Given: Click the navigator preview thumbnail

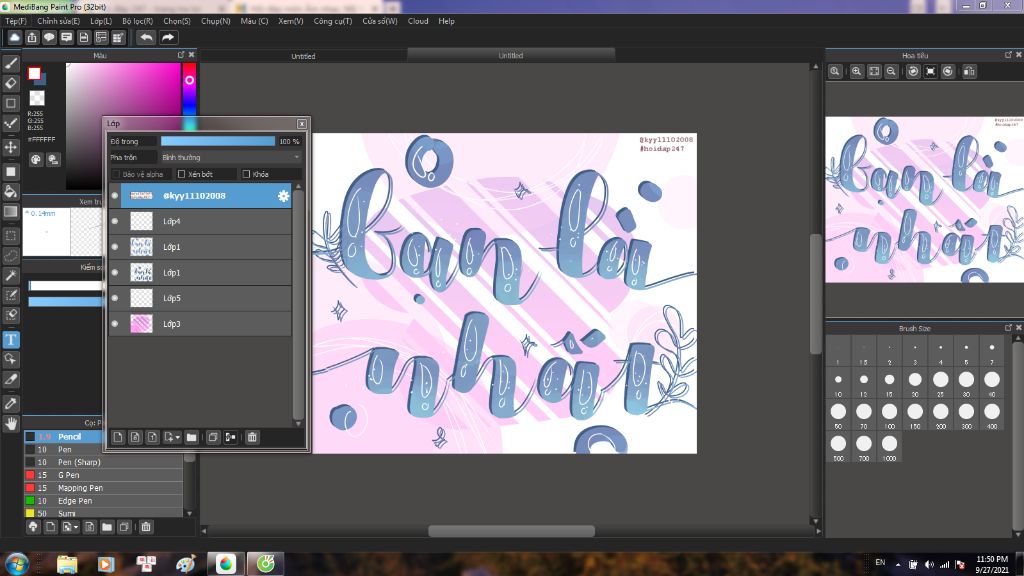Looking at the screenshot, I should [924, 199].
